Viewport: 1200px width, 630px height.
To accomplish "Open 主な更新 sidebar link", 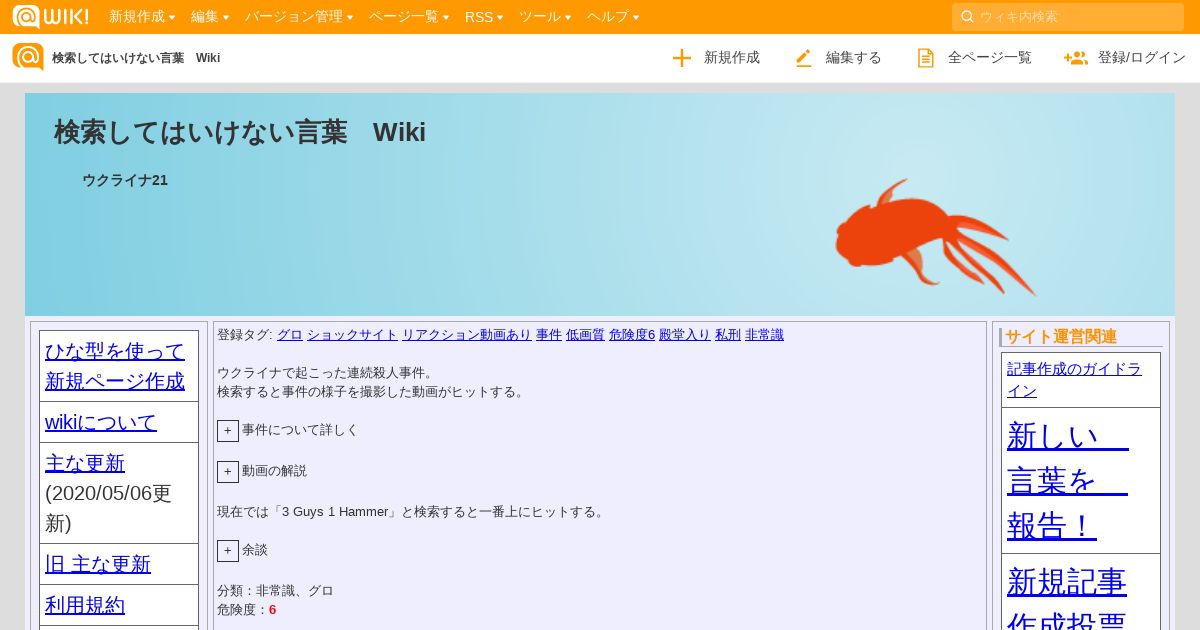I will (x=85, y=463).
